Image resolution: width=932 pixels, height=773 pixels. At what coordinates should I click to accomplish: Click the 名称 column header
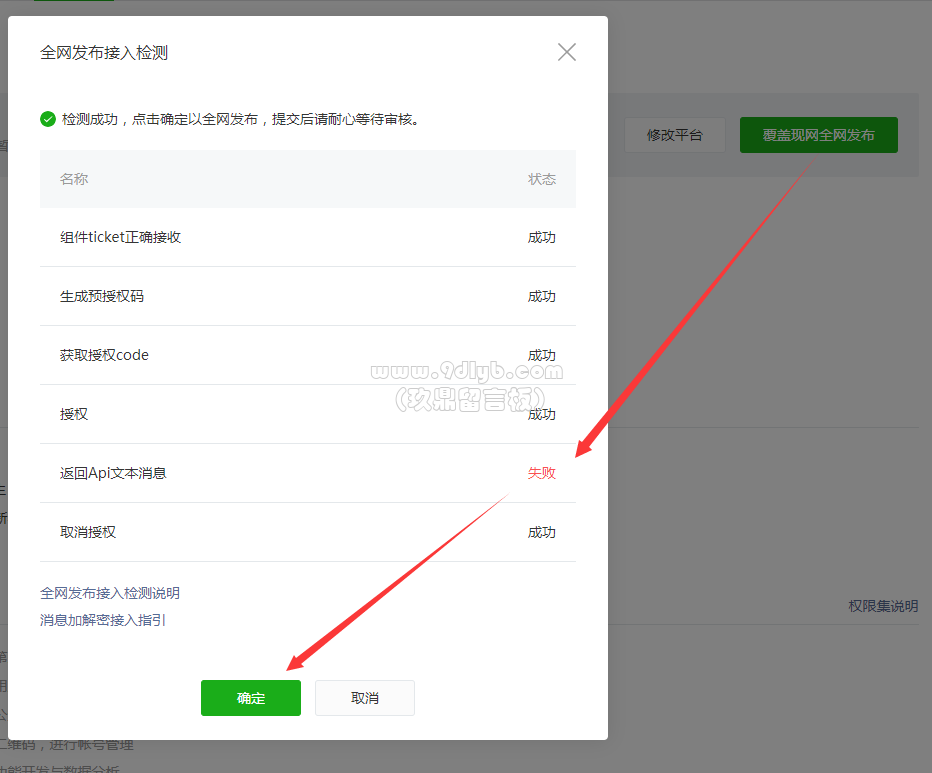[74, 179]
